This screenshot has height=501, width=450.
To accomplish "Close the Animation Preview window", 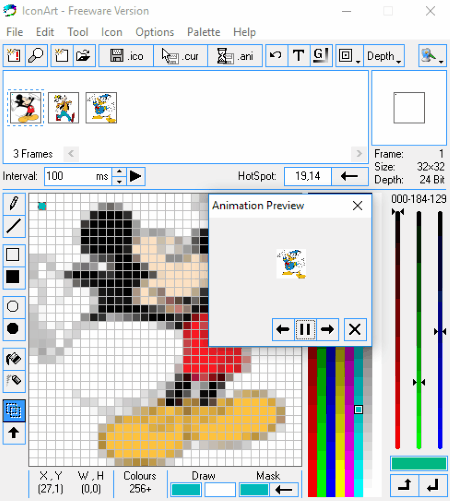I will tap(357, 206).
